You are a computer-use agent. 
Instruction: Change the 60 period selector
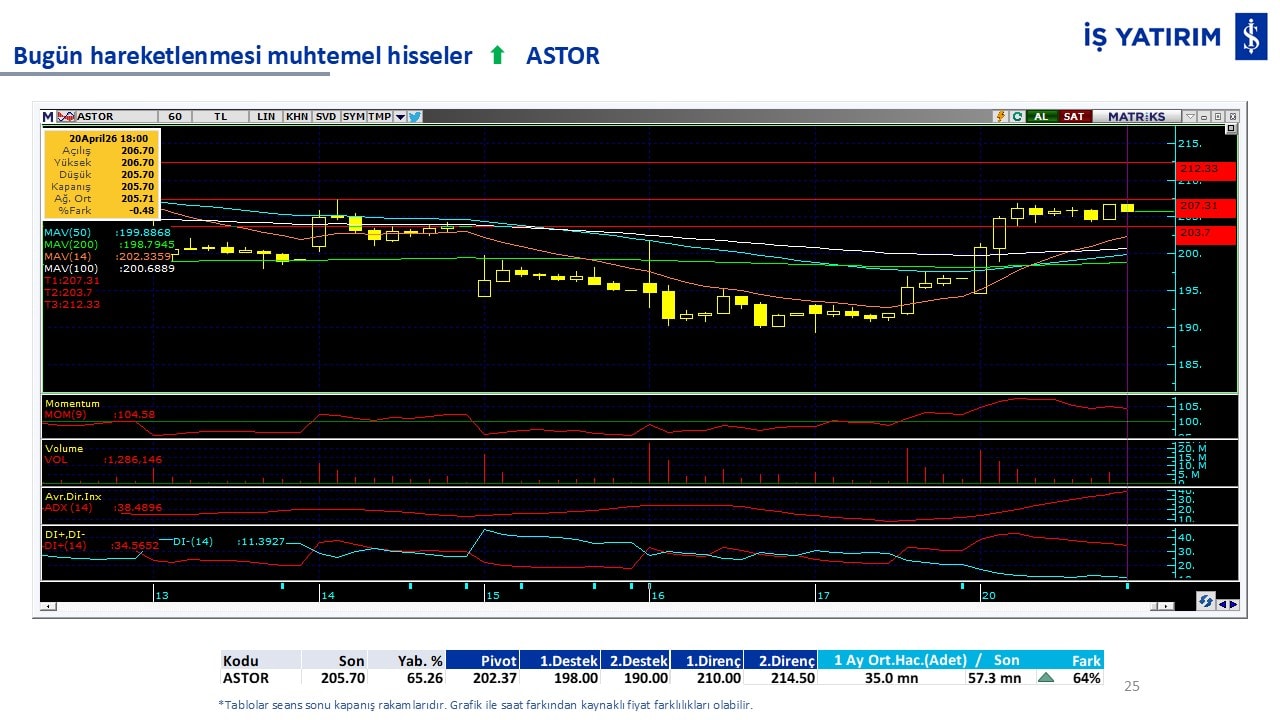[175, 117]
